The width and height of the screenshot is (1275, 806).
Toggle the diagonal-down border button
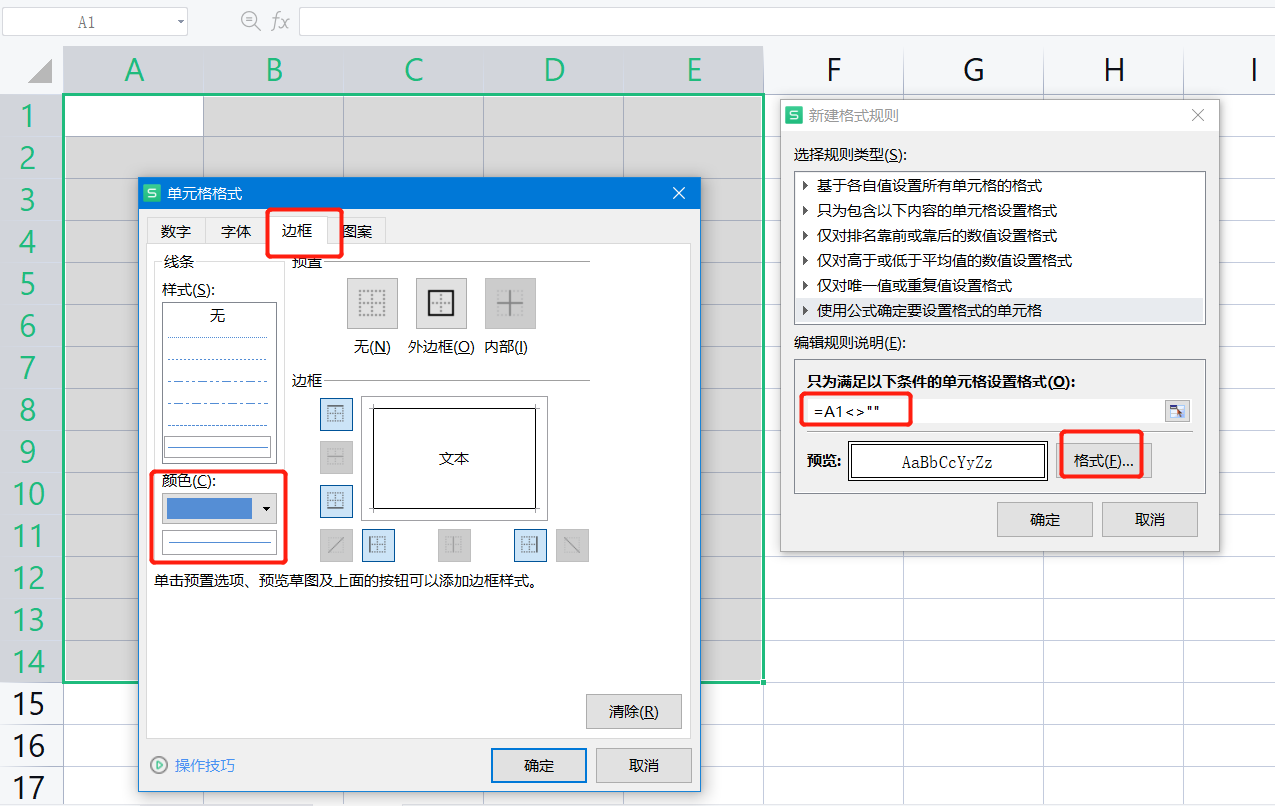572,545
